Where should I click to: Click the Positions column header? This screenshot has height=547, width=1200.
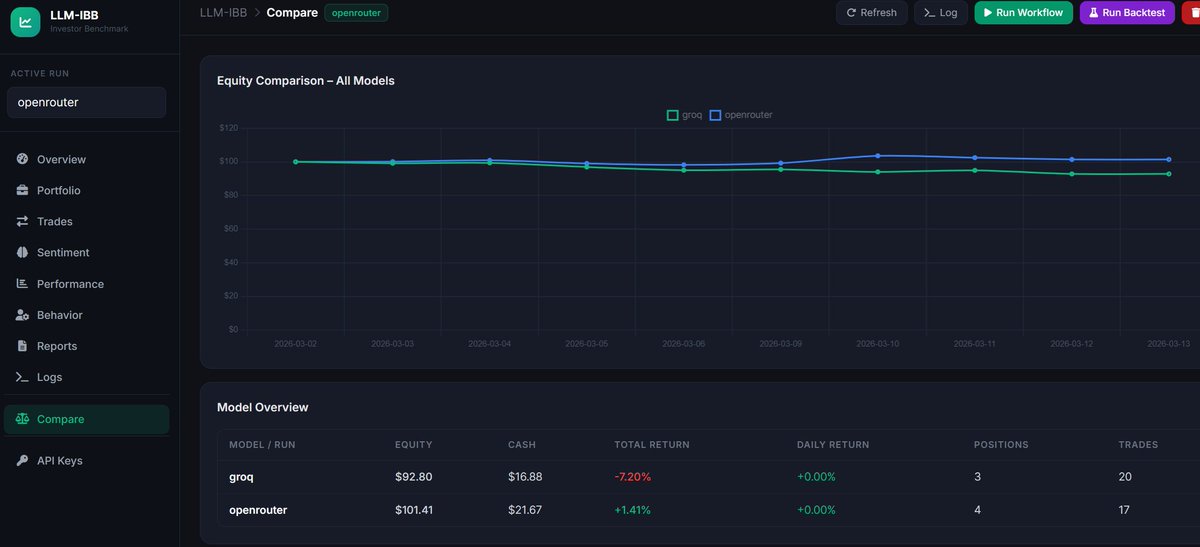click(1001, 444)
